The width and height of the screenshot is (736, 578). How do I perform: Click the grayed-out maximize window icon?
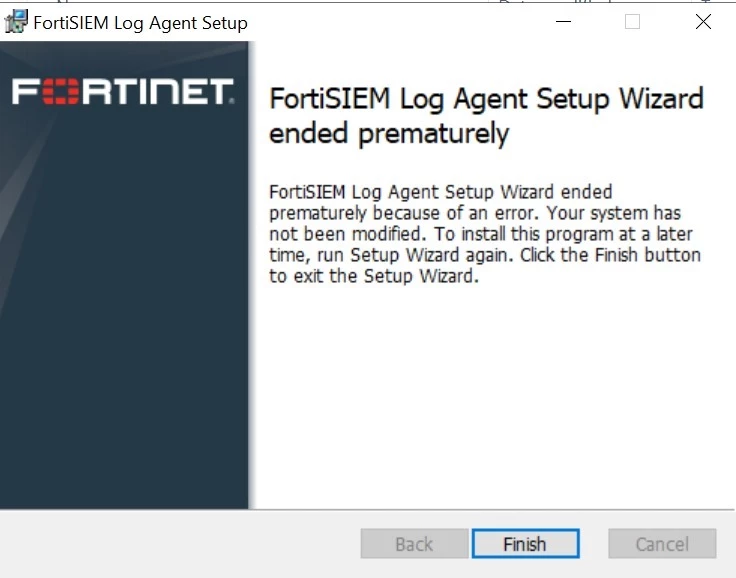pos(632,22)
